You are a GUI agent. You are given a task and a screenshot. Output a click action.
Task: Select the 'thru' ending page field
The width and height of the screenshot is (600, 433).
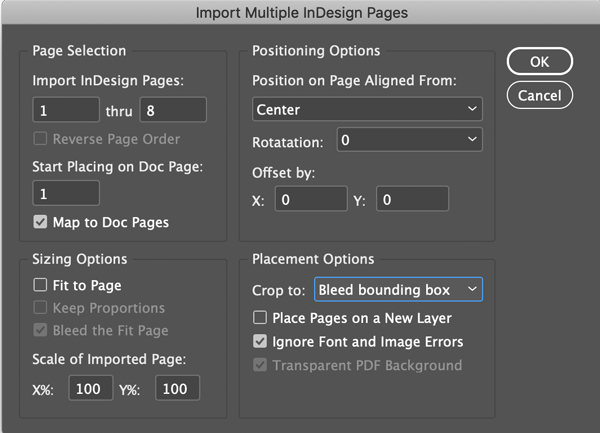point(173,110)
